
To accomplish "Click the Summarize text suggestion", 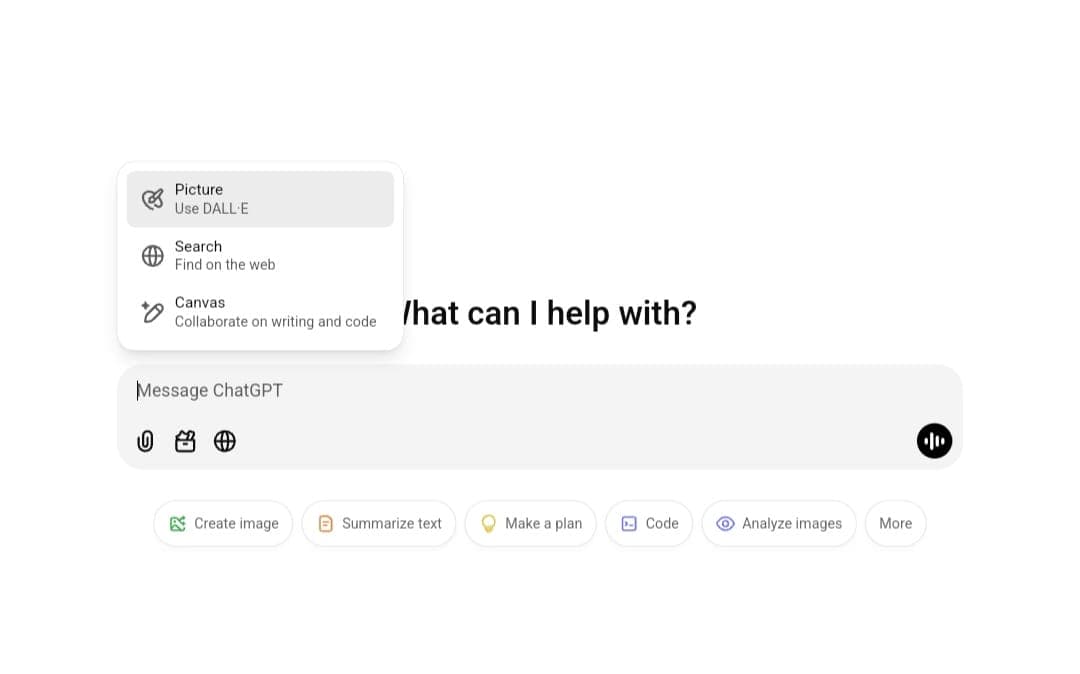I will (x=378, y=523).
